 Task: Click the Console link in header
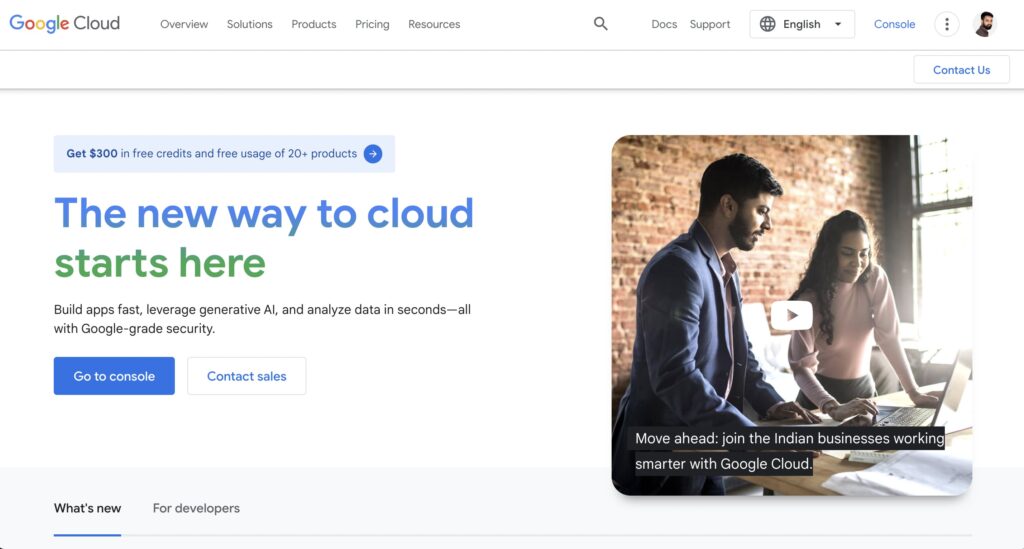894,24
